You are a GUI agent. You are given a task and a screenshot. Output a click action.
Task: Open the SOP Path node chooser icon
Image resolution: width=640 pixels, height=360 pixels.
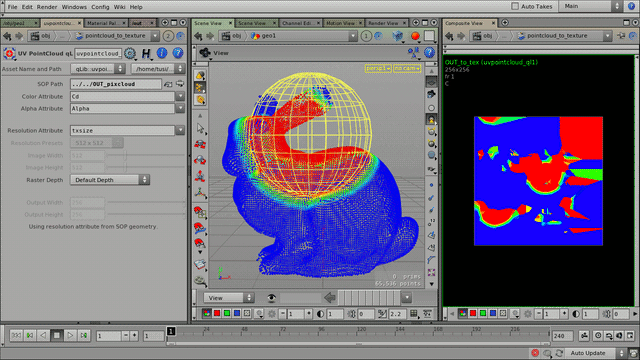168,84
